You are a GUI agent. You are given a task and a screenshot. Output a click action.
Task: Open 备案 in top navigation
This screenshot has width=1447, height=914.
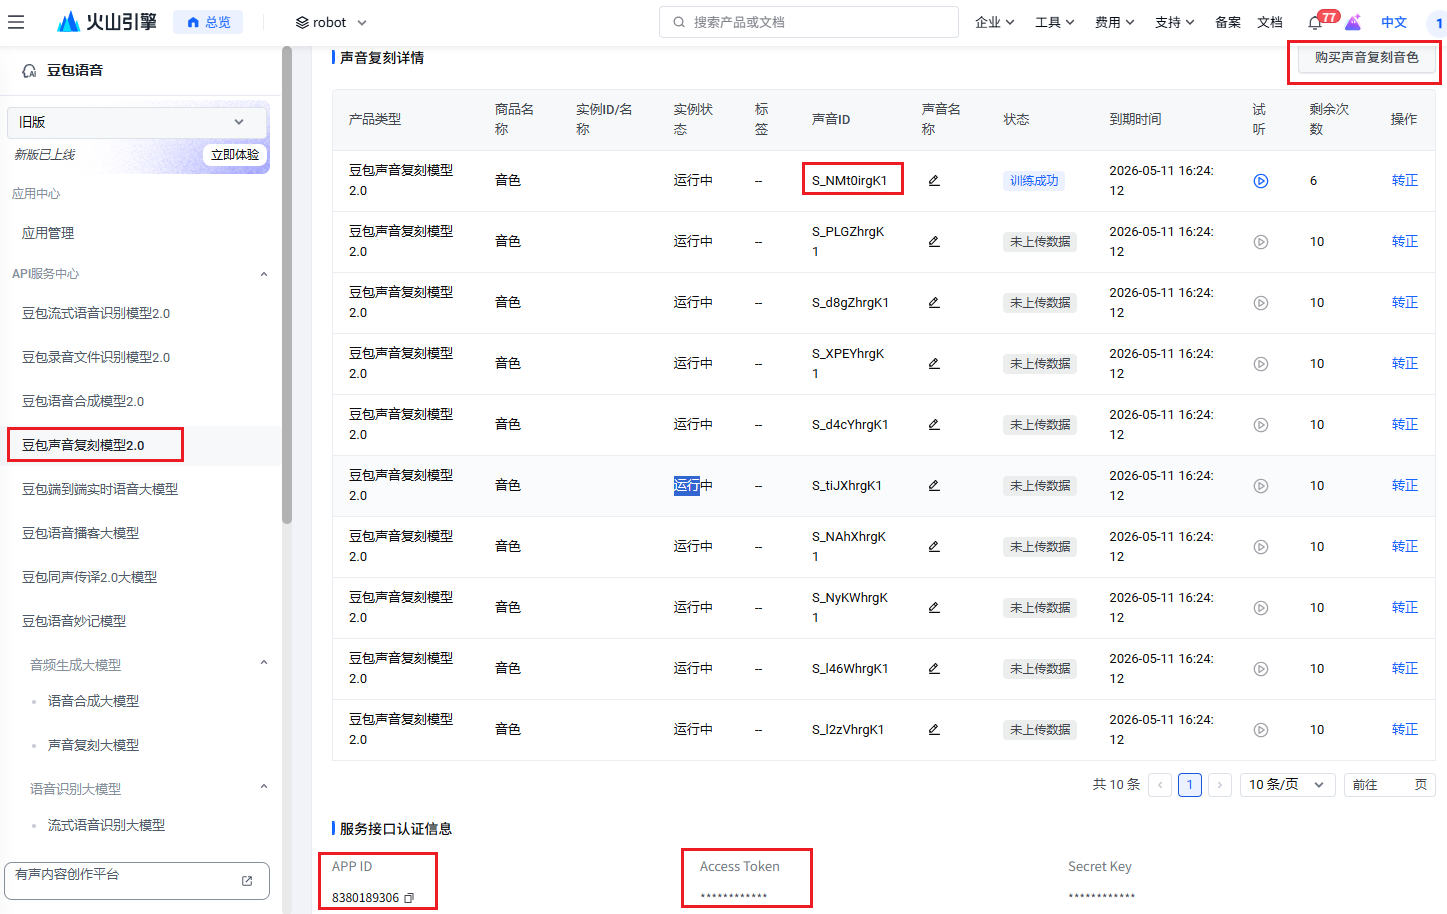[x=1228, y=22]
